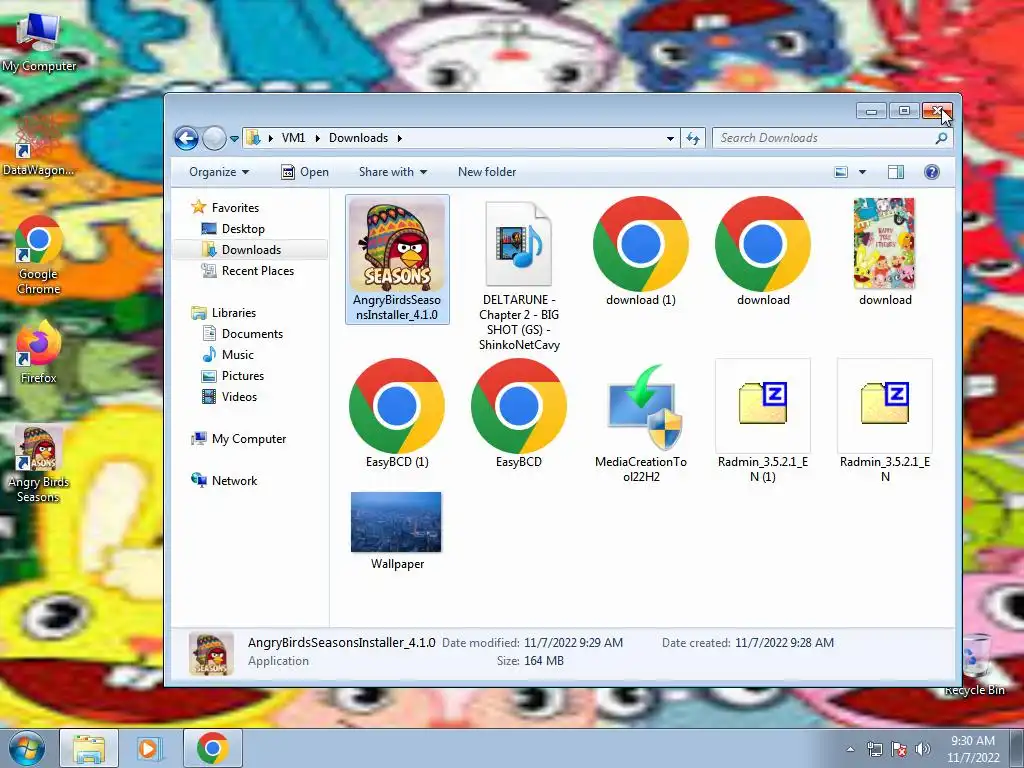This screenshot has width=1024, height=768.
Task: Click the Search Downloads field
Action: coord(833,138)
